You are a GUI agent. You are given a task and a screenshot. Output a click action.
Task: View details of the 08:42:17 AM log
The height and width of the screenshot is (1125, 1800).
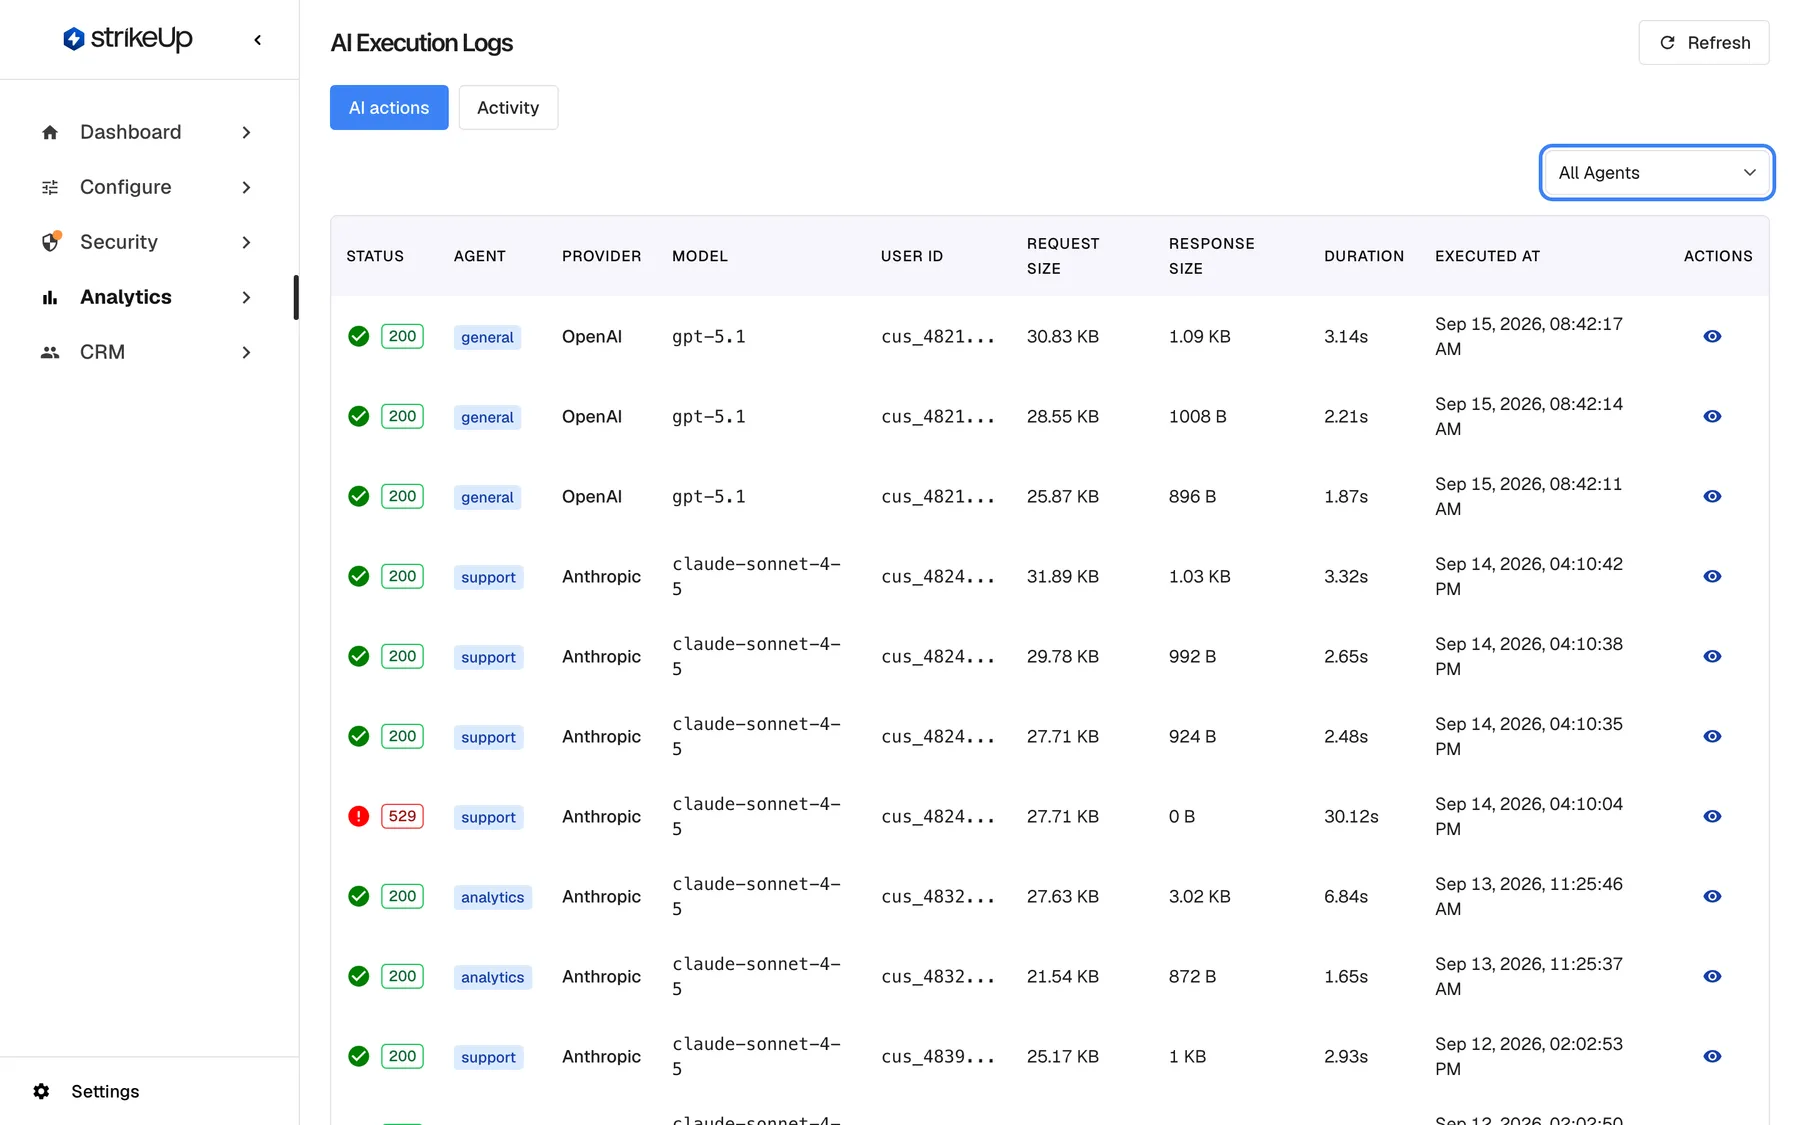pyautogui.click(x=1712, y=336)
